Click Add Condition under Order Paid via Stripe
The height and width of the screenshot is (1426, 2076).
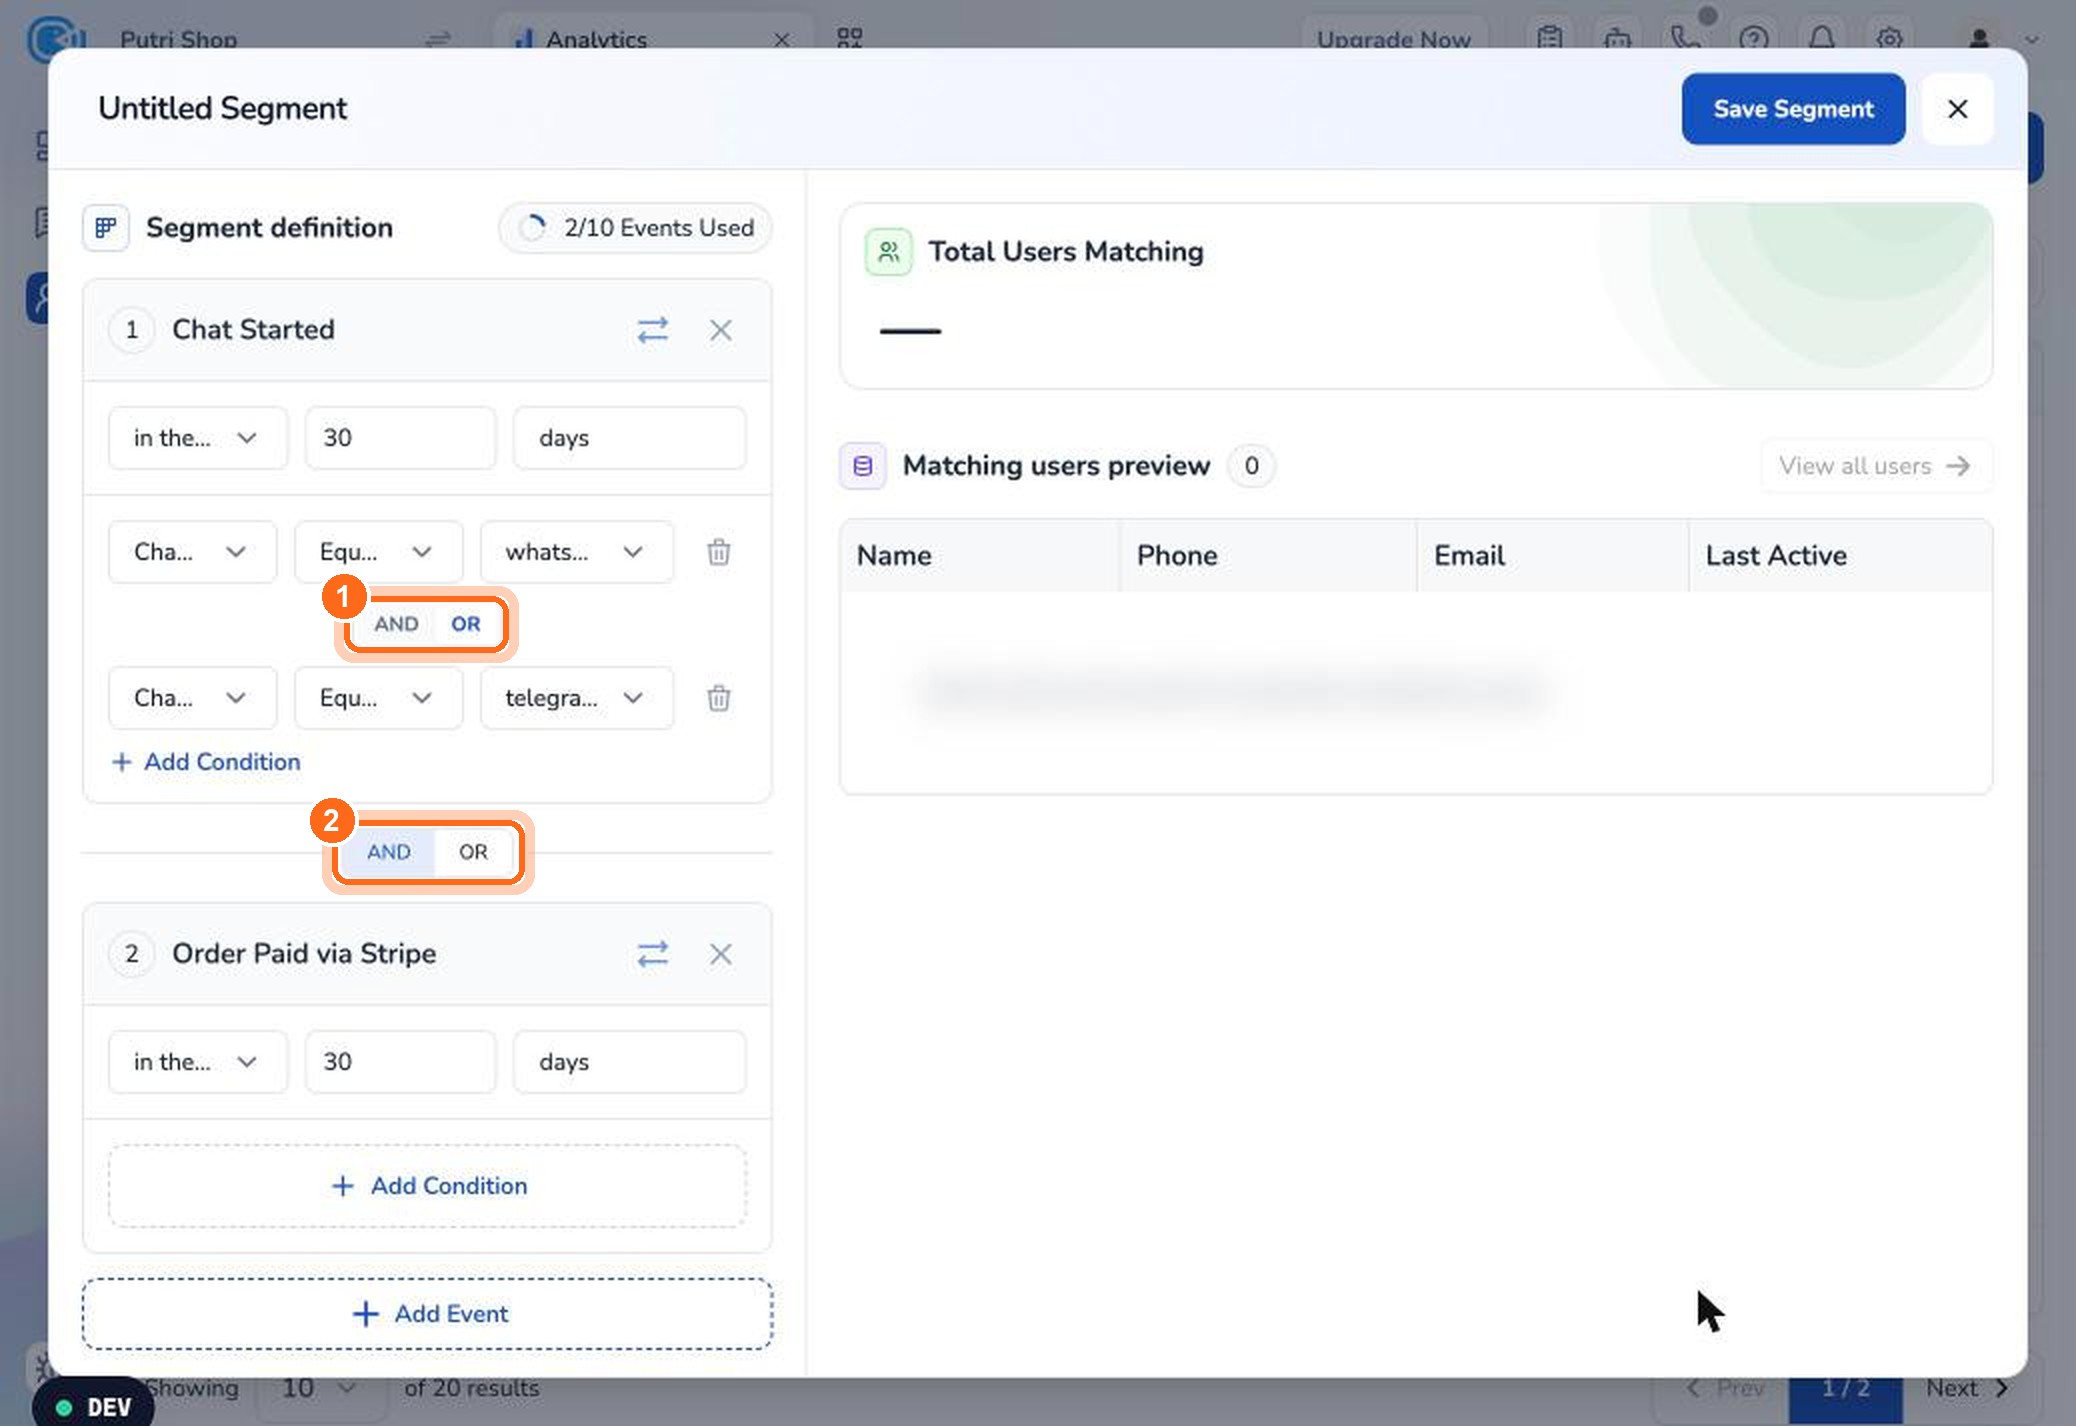(x=428, y=1186)
